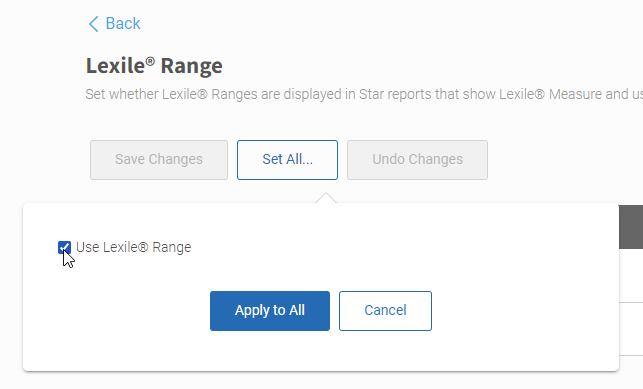Apply the setting with Apply to All

[270, 311]
